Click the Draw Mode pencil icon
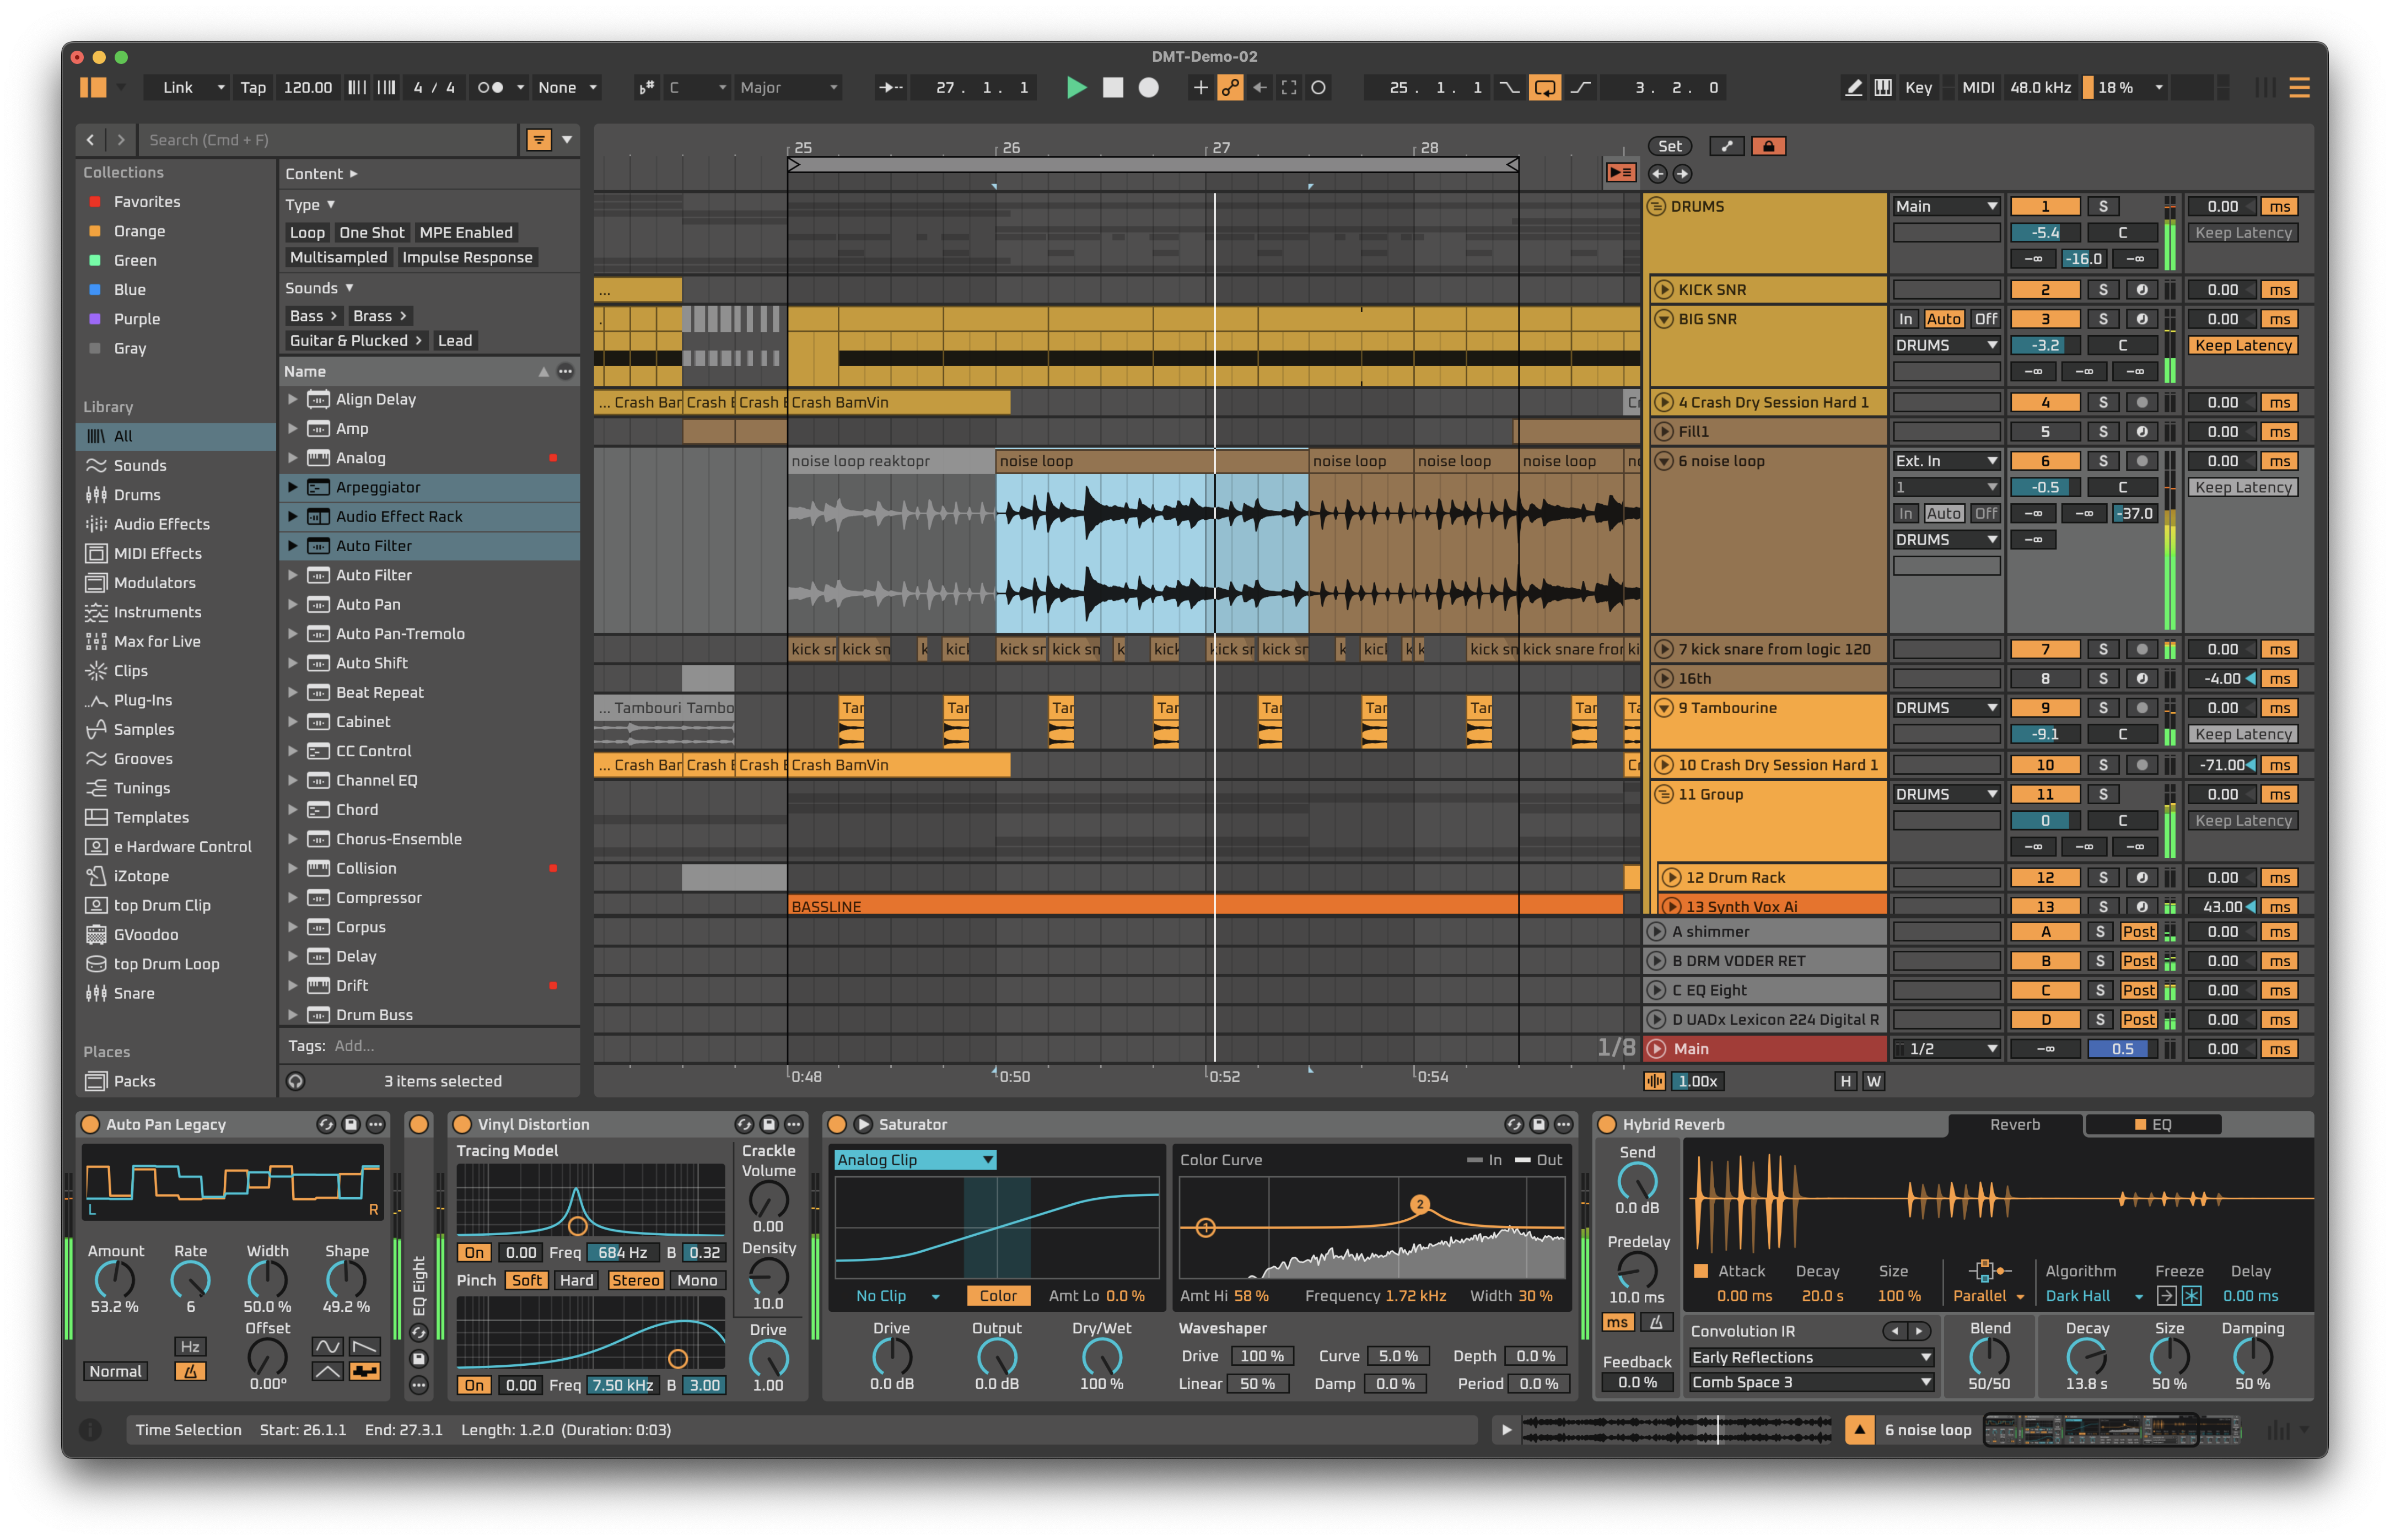Image resolution: width=2390 pixels, height=1540 pixels. 1853,88
